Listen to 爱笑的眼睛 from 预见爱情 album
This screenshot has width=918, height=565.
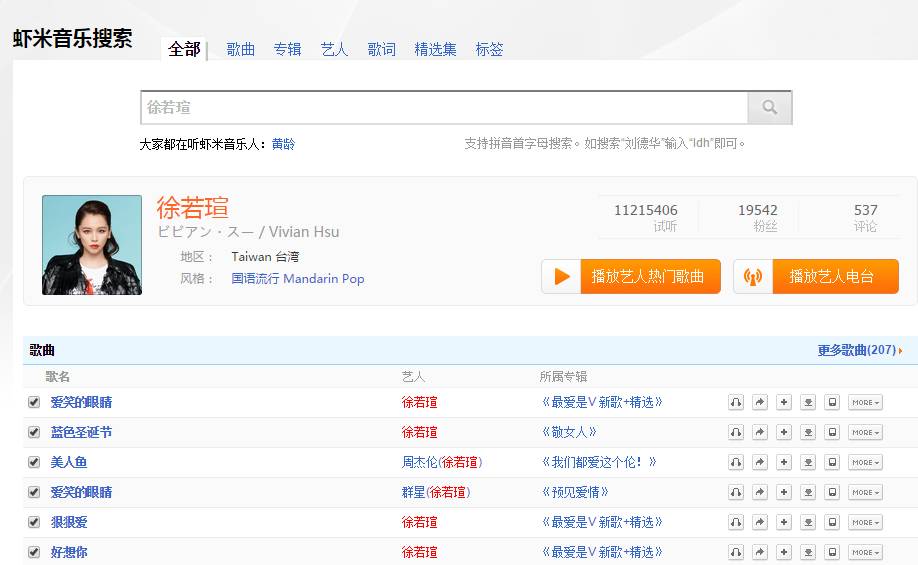click(736, 492)
